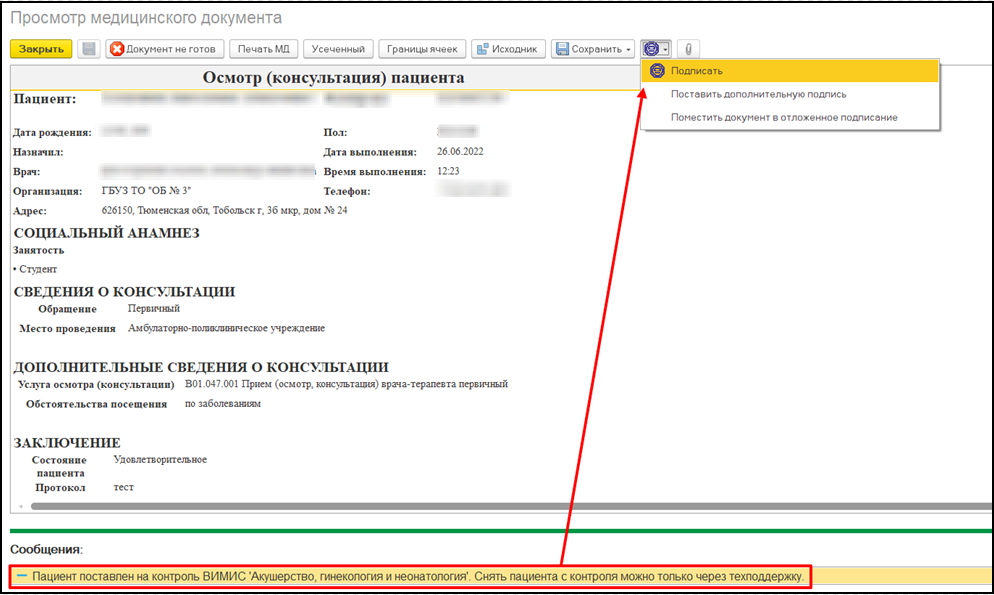Expand the Сохранить dropdown arrow

point(629,49)
